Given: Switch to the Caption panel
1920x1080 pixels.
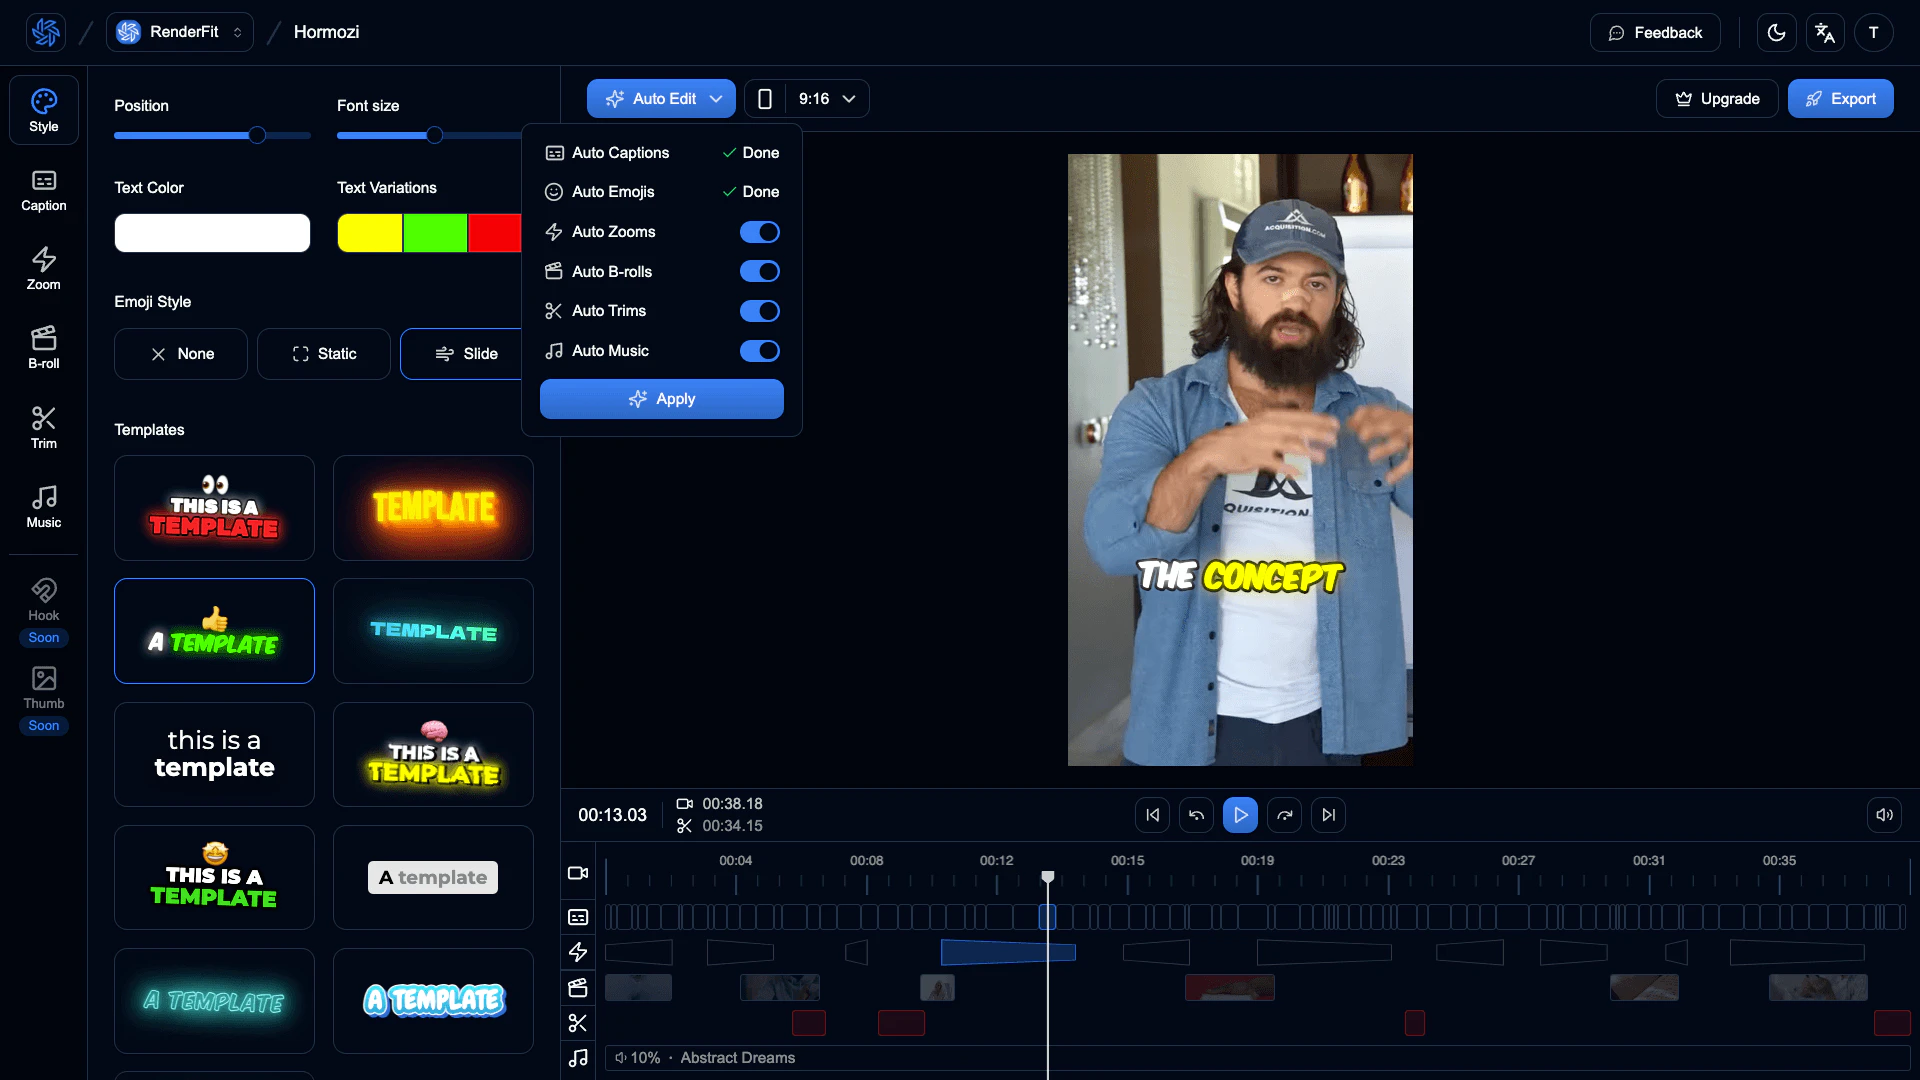Looking at the screenshot, I should pos(43,190).
